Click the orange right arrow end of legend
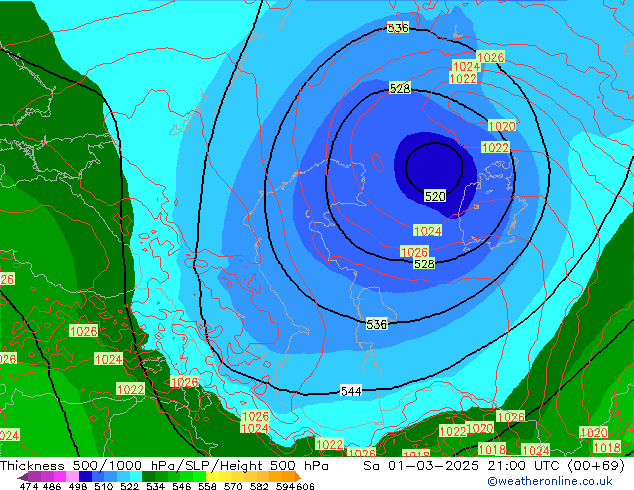Viewport: 634px width, 490px height. (x=298, y=477)
